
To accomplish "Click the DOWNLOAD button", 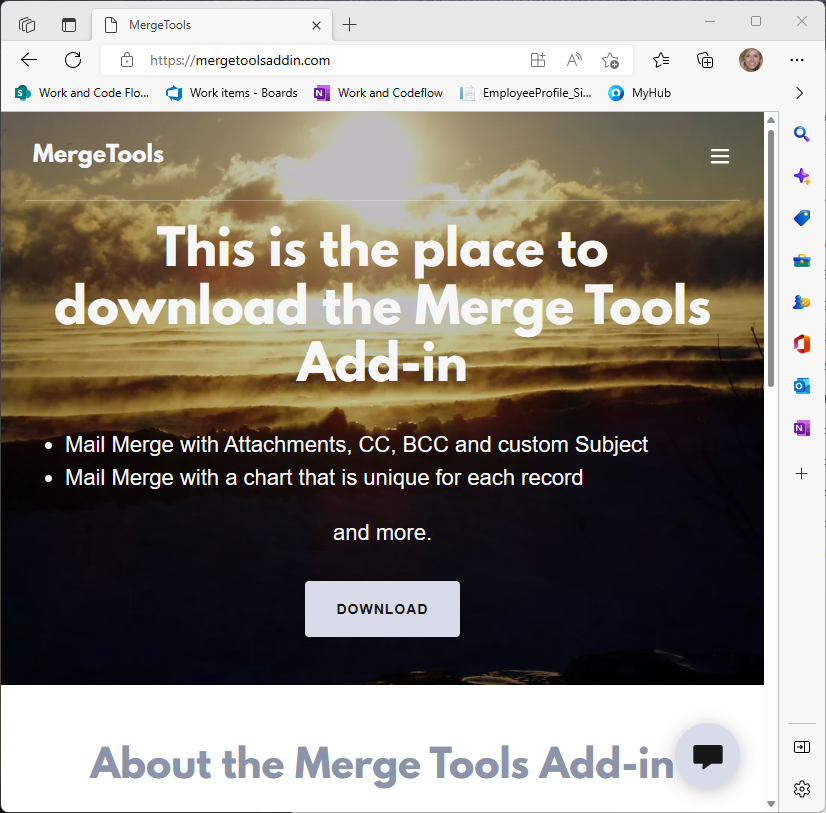I will [382, 609].
